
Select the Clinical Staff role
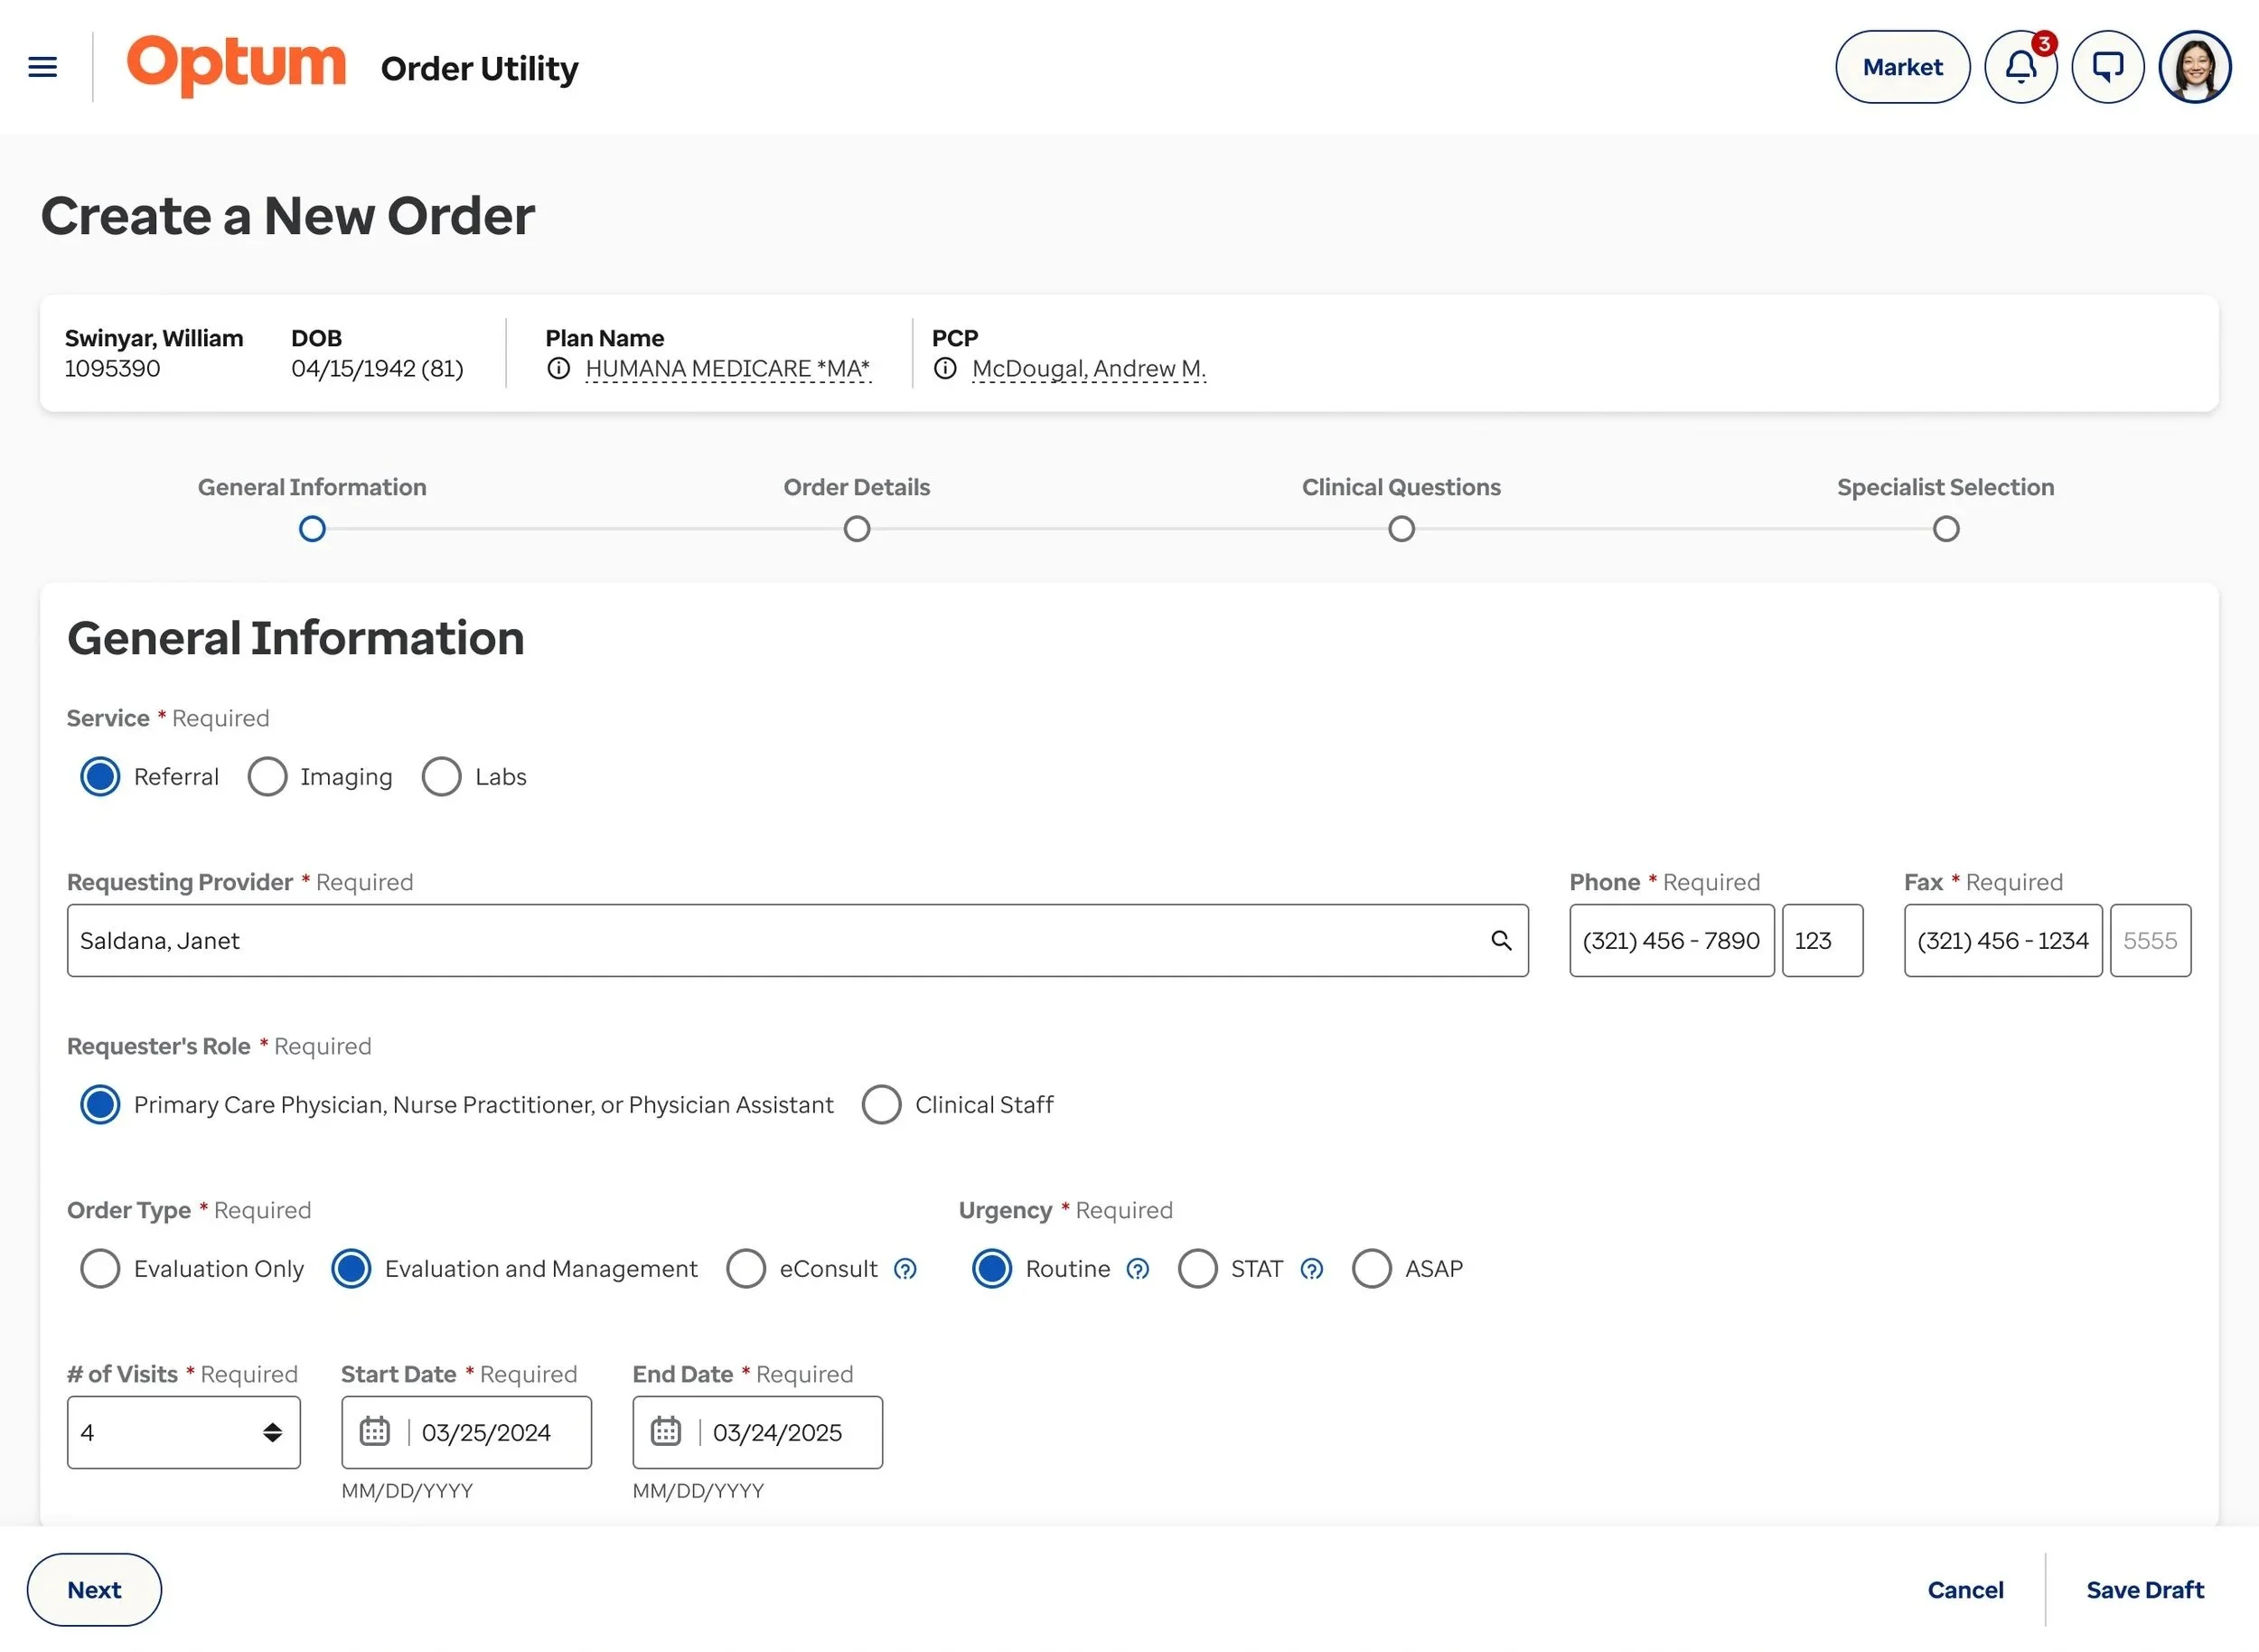[881, 1104]
